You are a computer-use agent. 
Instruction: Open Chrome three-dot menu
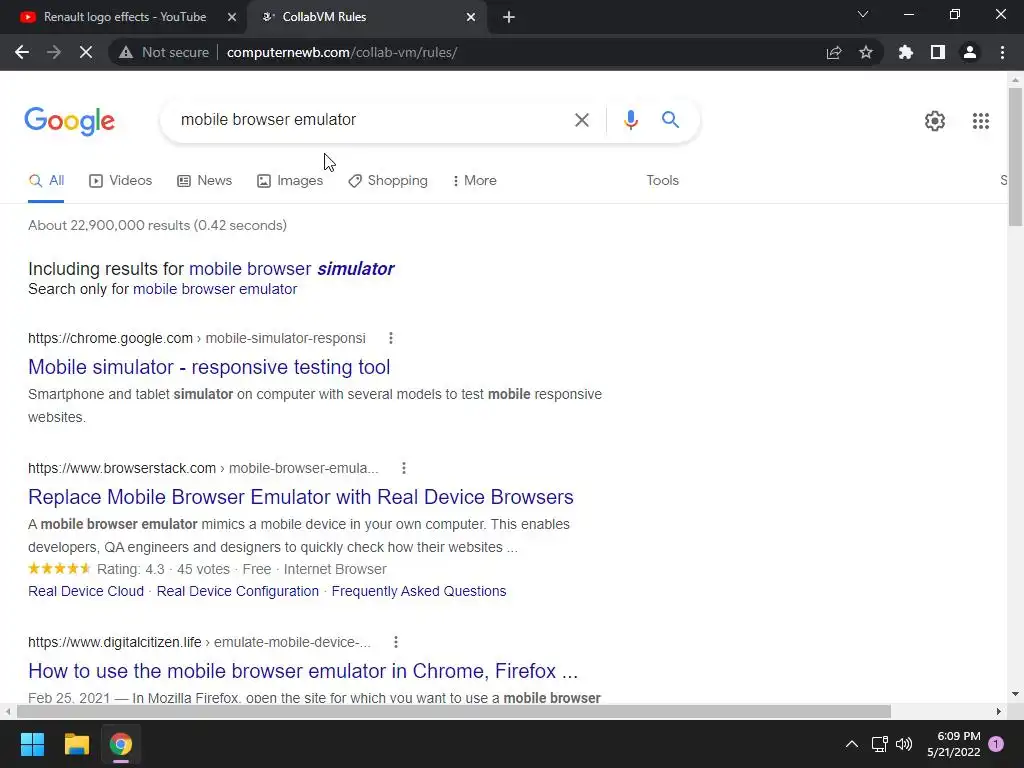tap(1002, 52)
